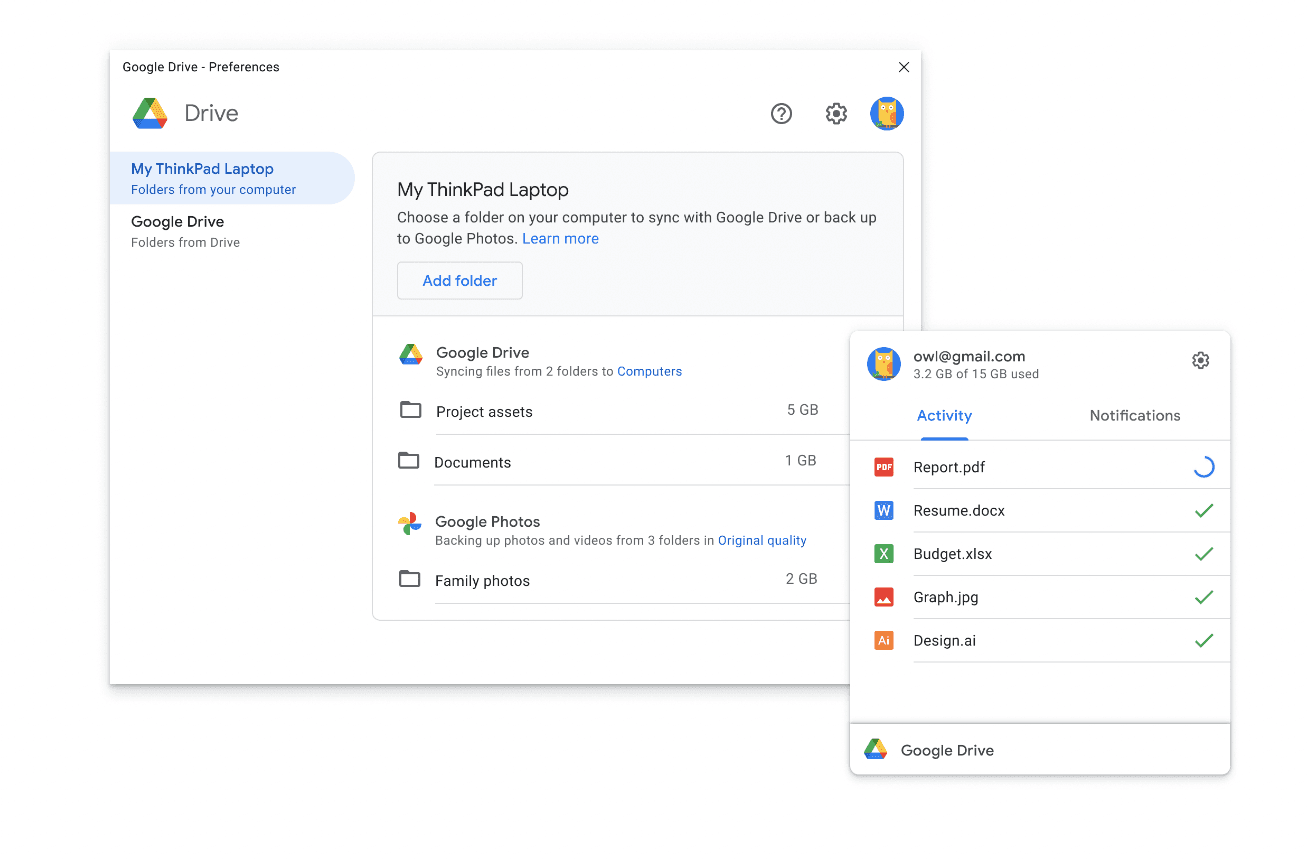This screenshot has height=862, width=1308.
Task: Open the Google Drive logo in preferences window
Action: pyautogui.click(x=149, y=113)
